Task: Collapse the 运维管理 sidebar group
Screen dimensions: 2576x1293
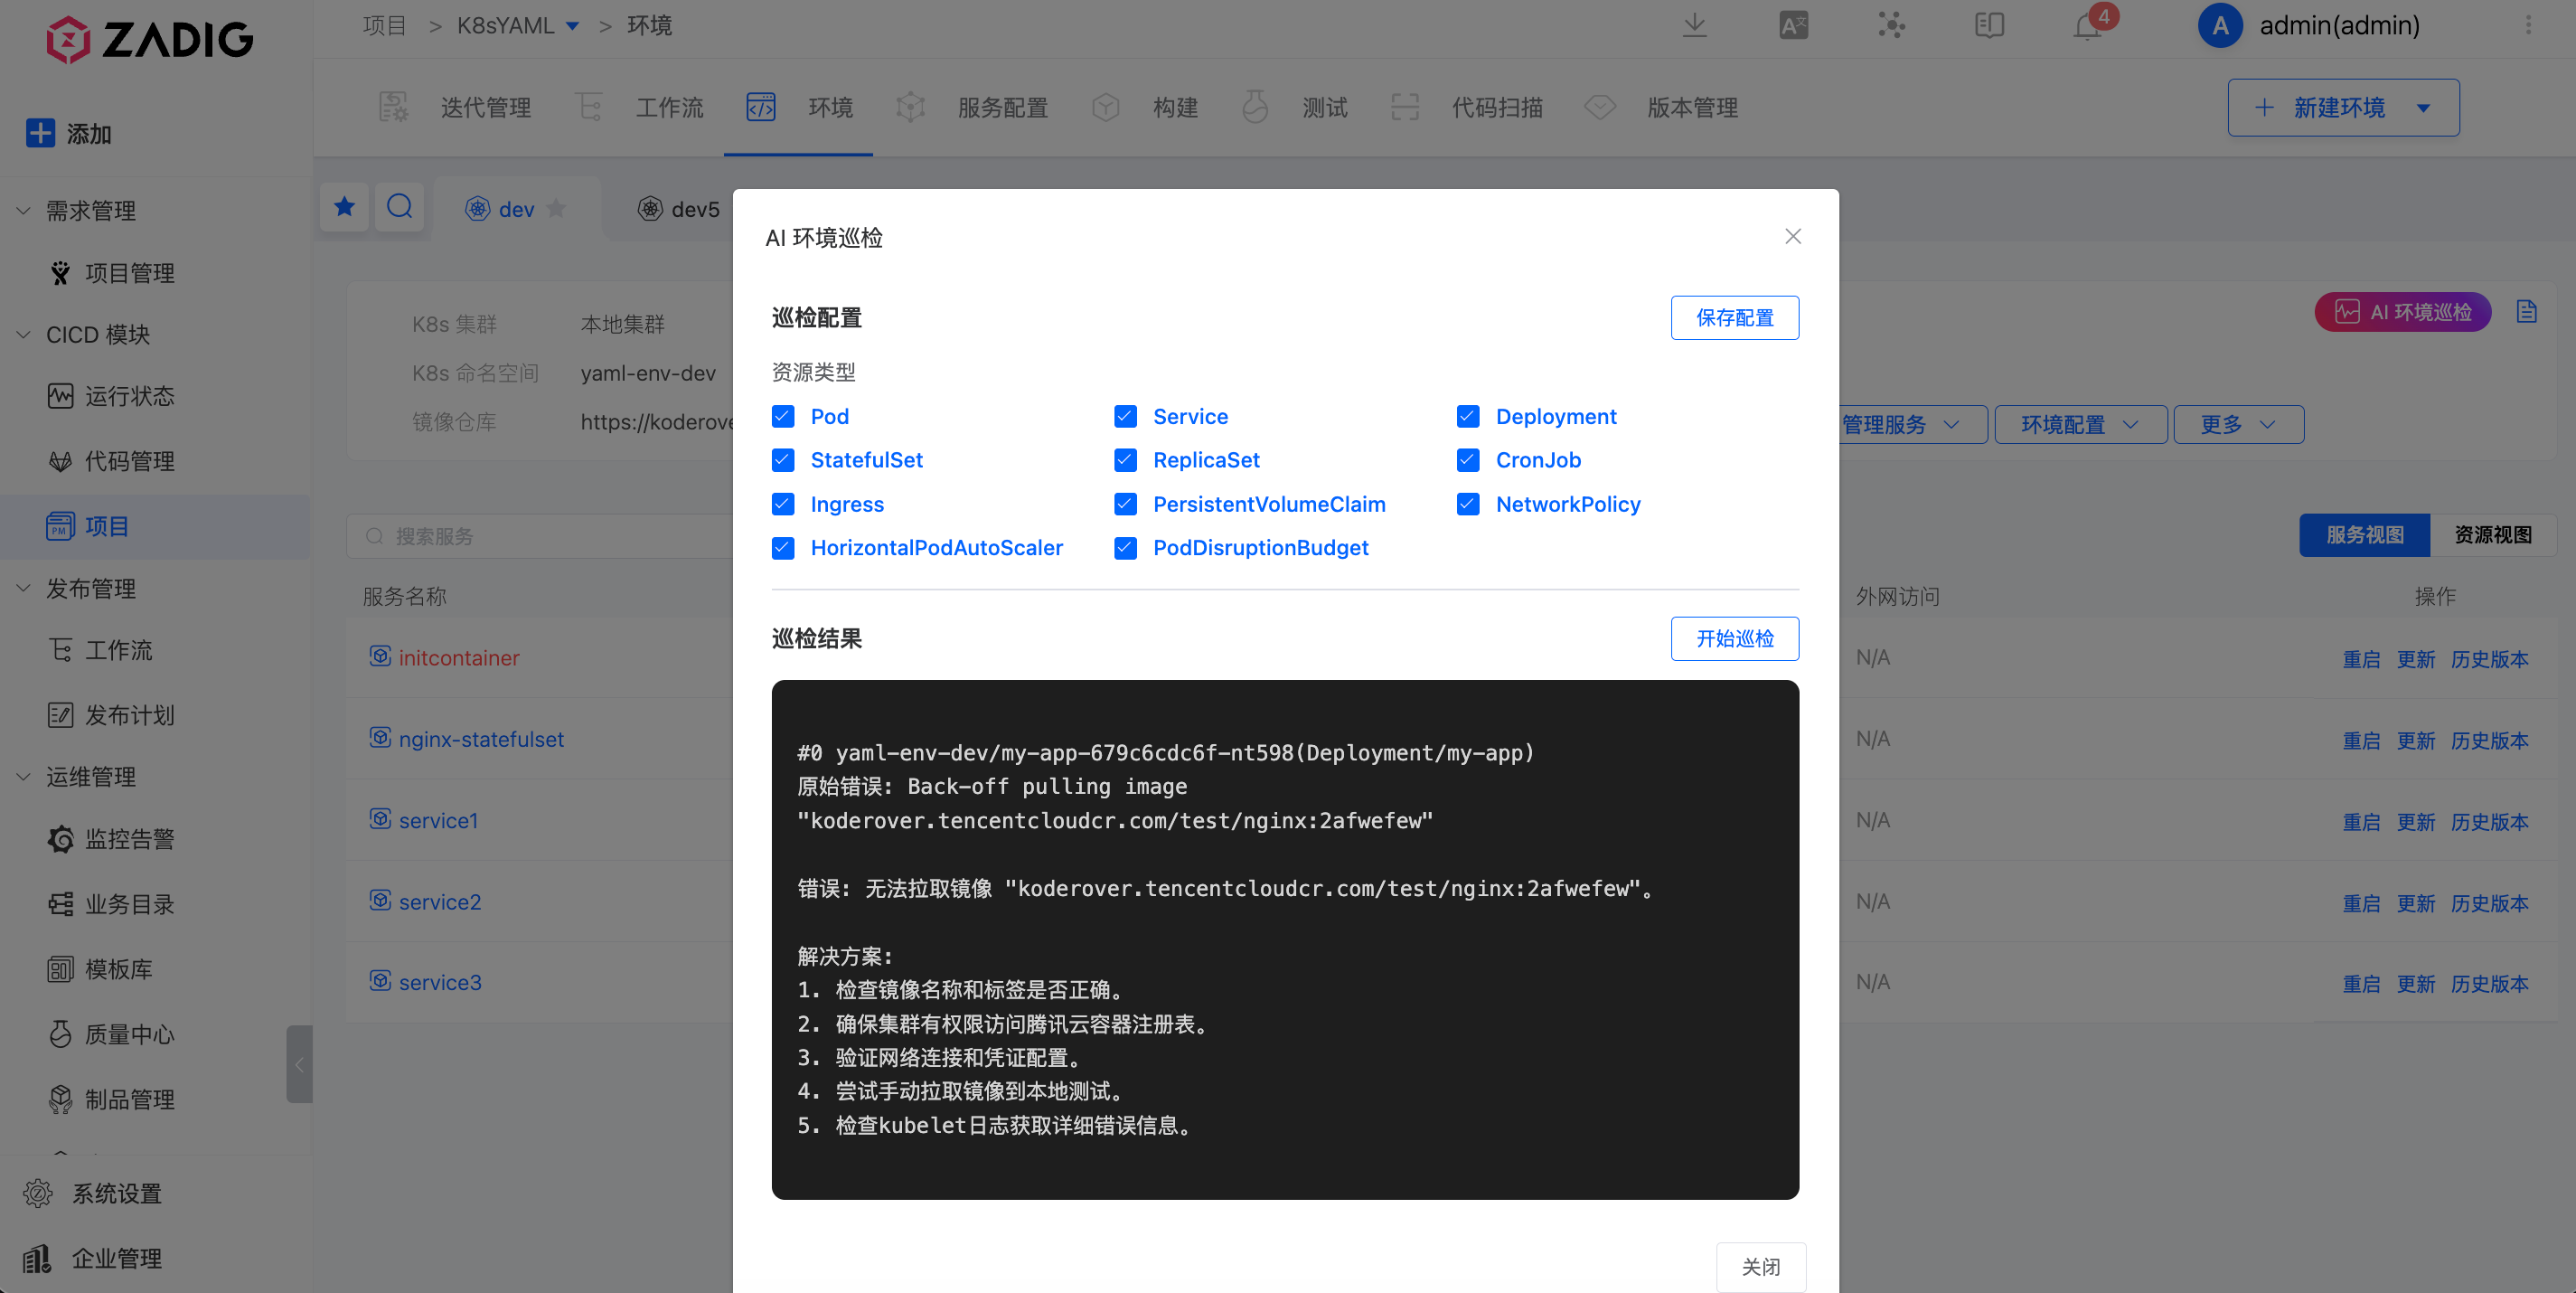Action: [x=24, y=776]
